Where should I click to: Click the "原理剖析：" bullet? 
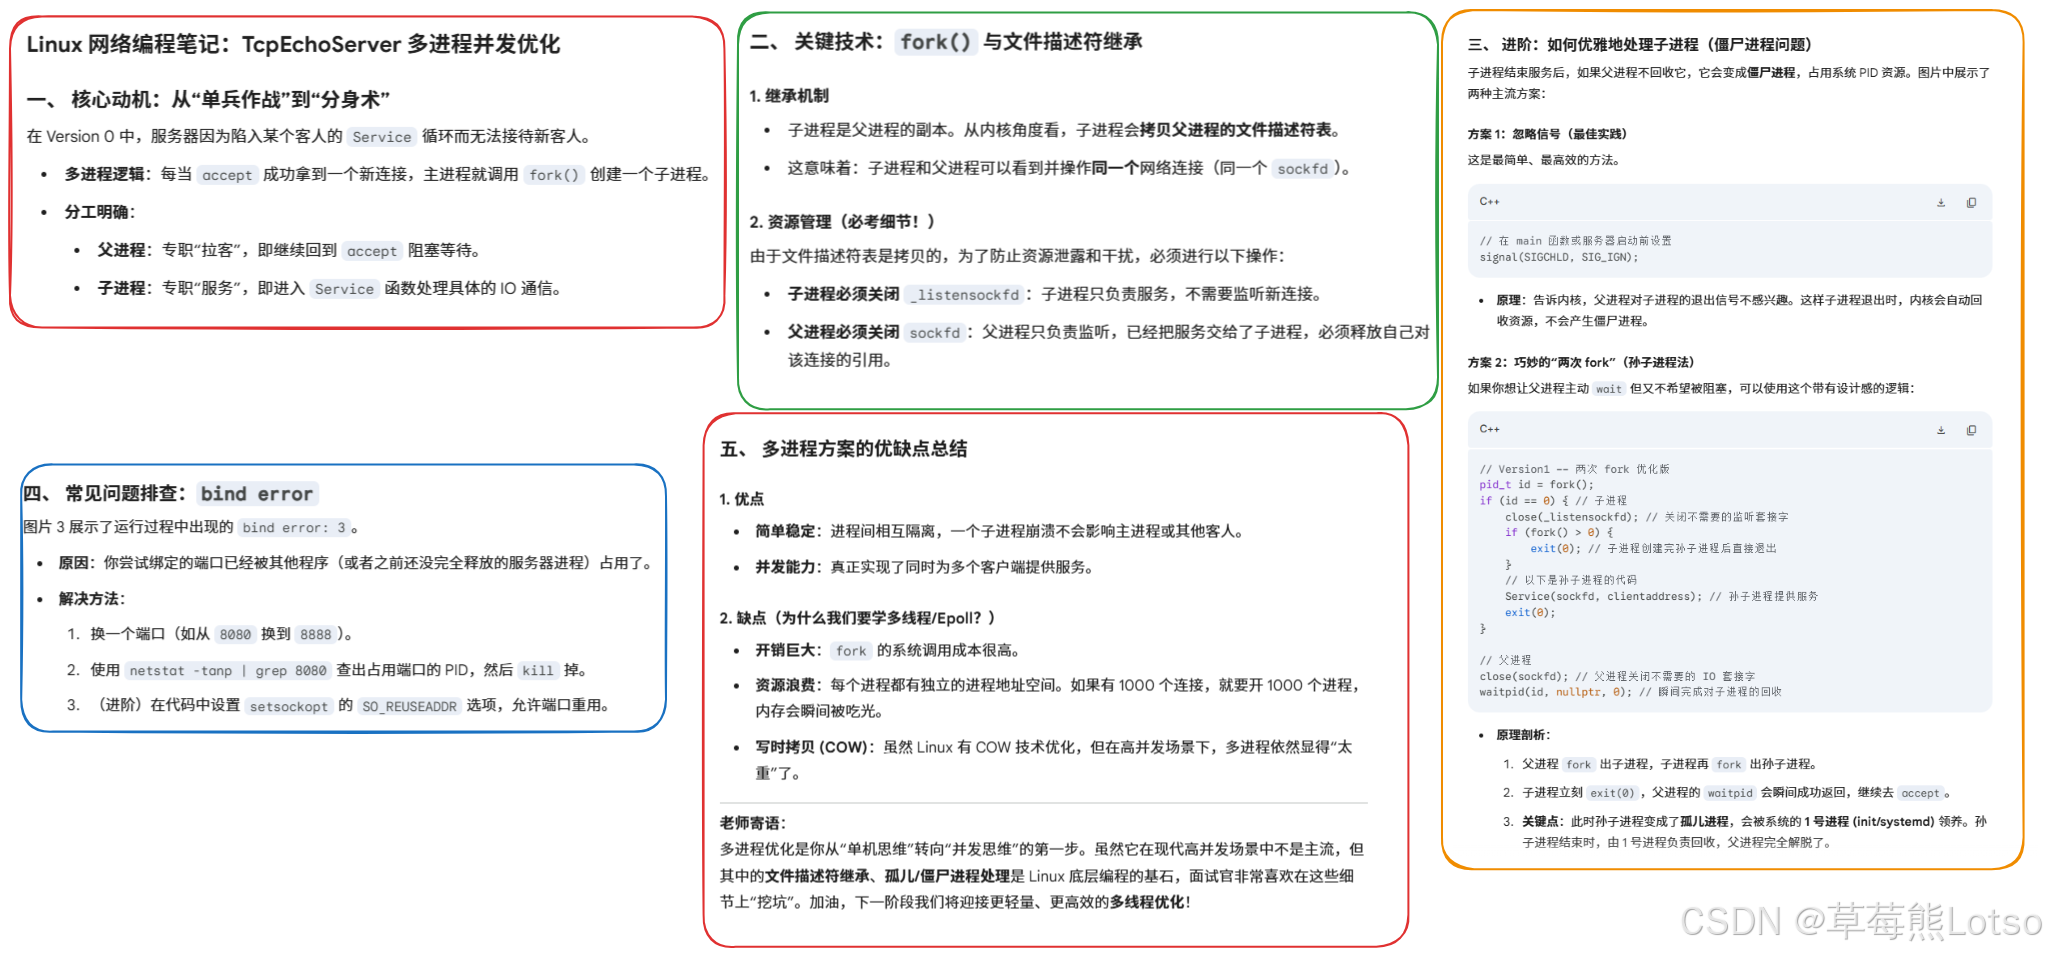point(1523,735)
